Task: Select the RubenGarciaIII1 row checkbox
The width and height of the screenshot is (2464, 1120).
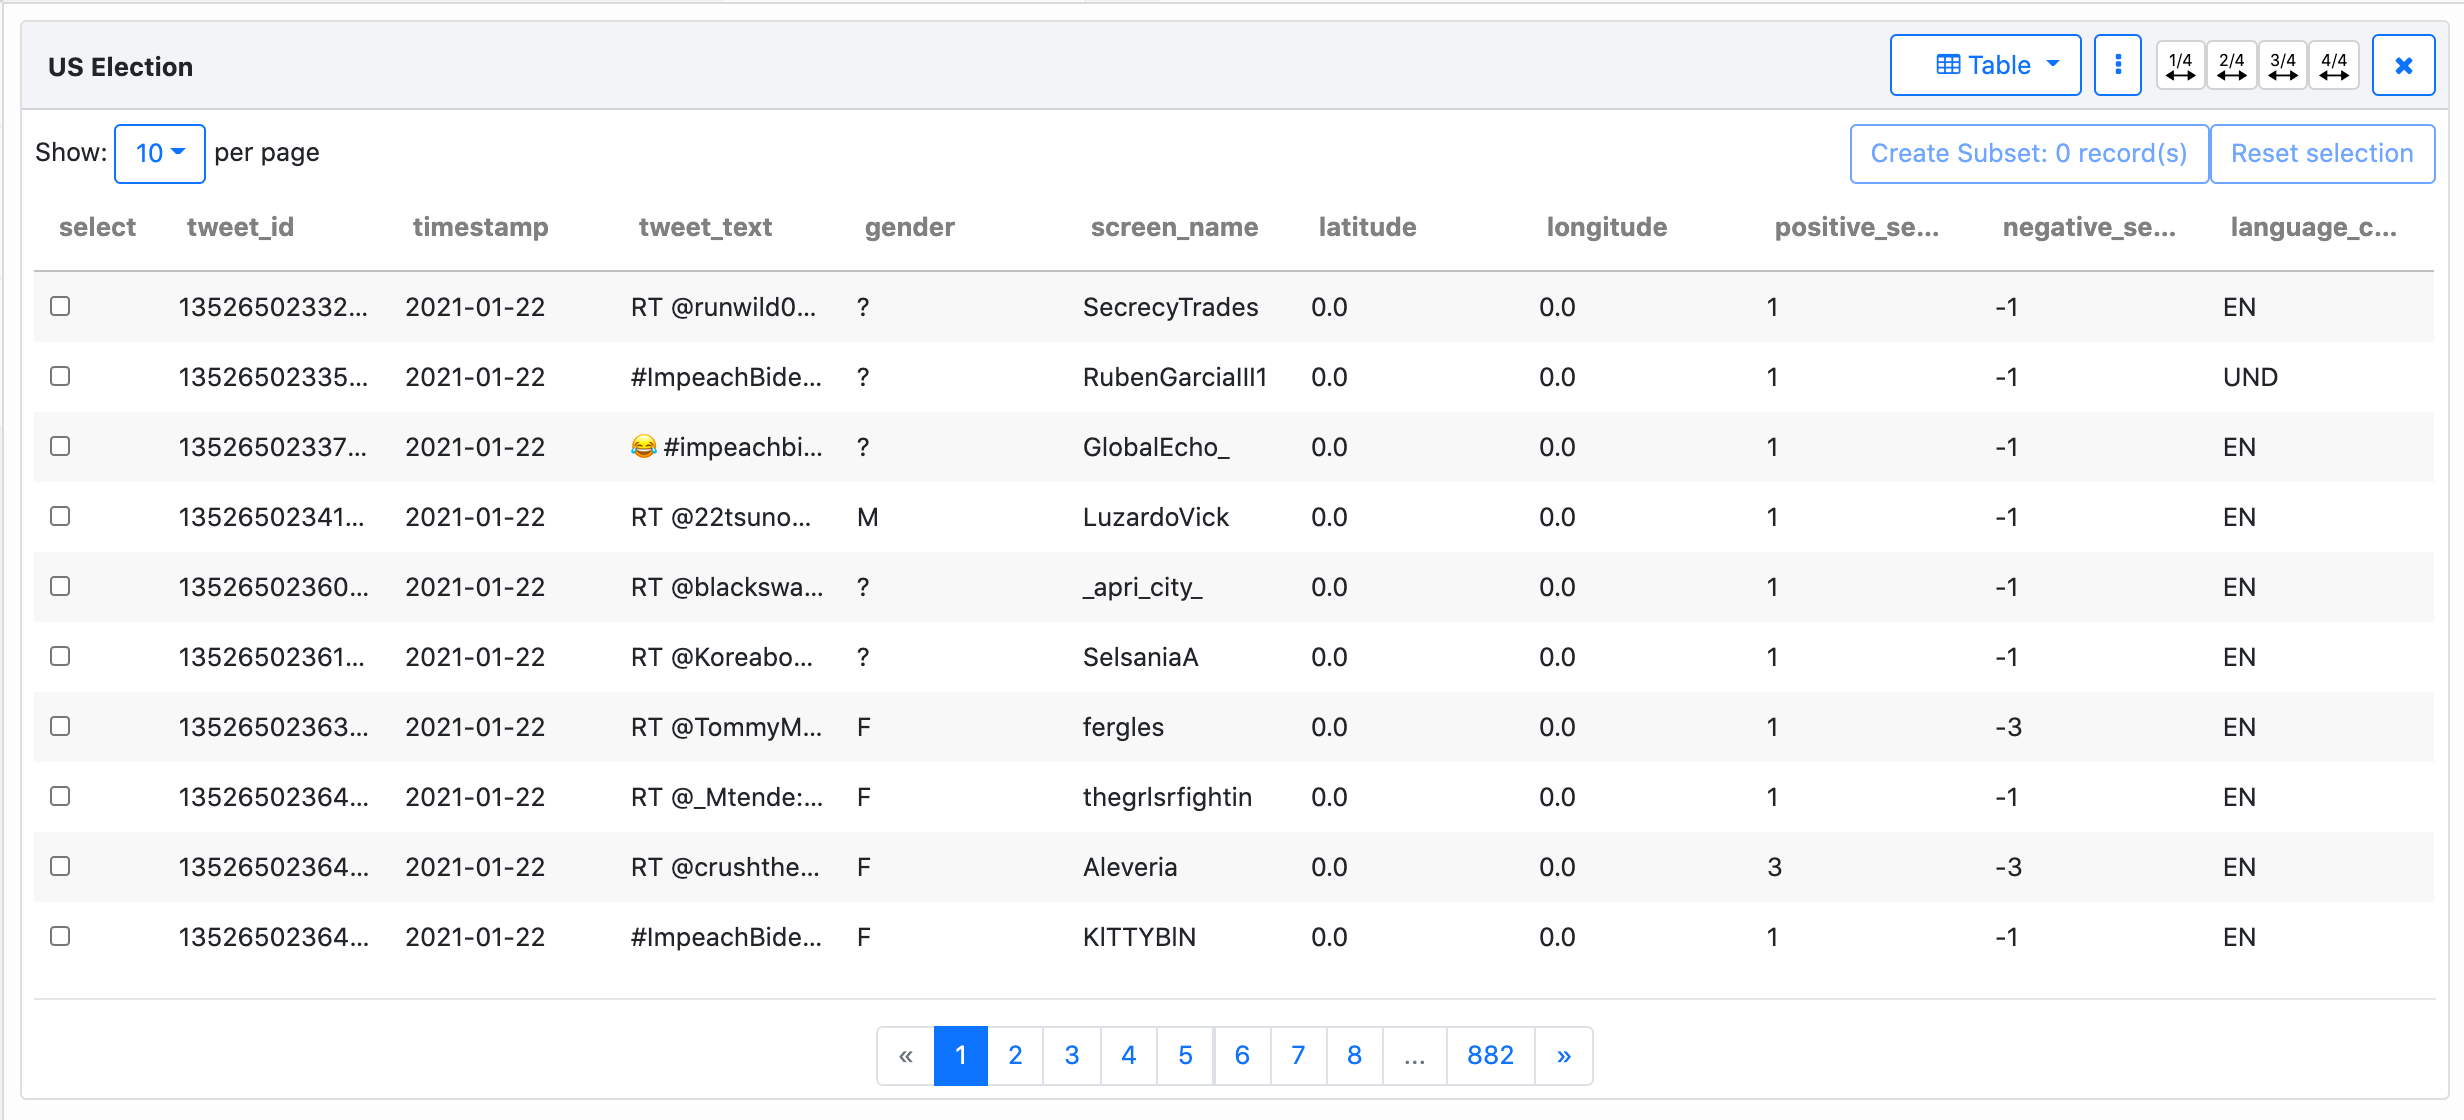Action: 60,376
